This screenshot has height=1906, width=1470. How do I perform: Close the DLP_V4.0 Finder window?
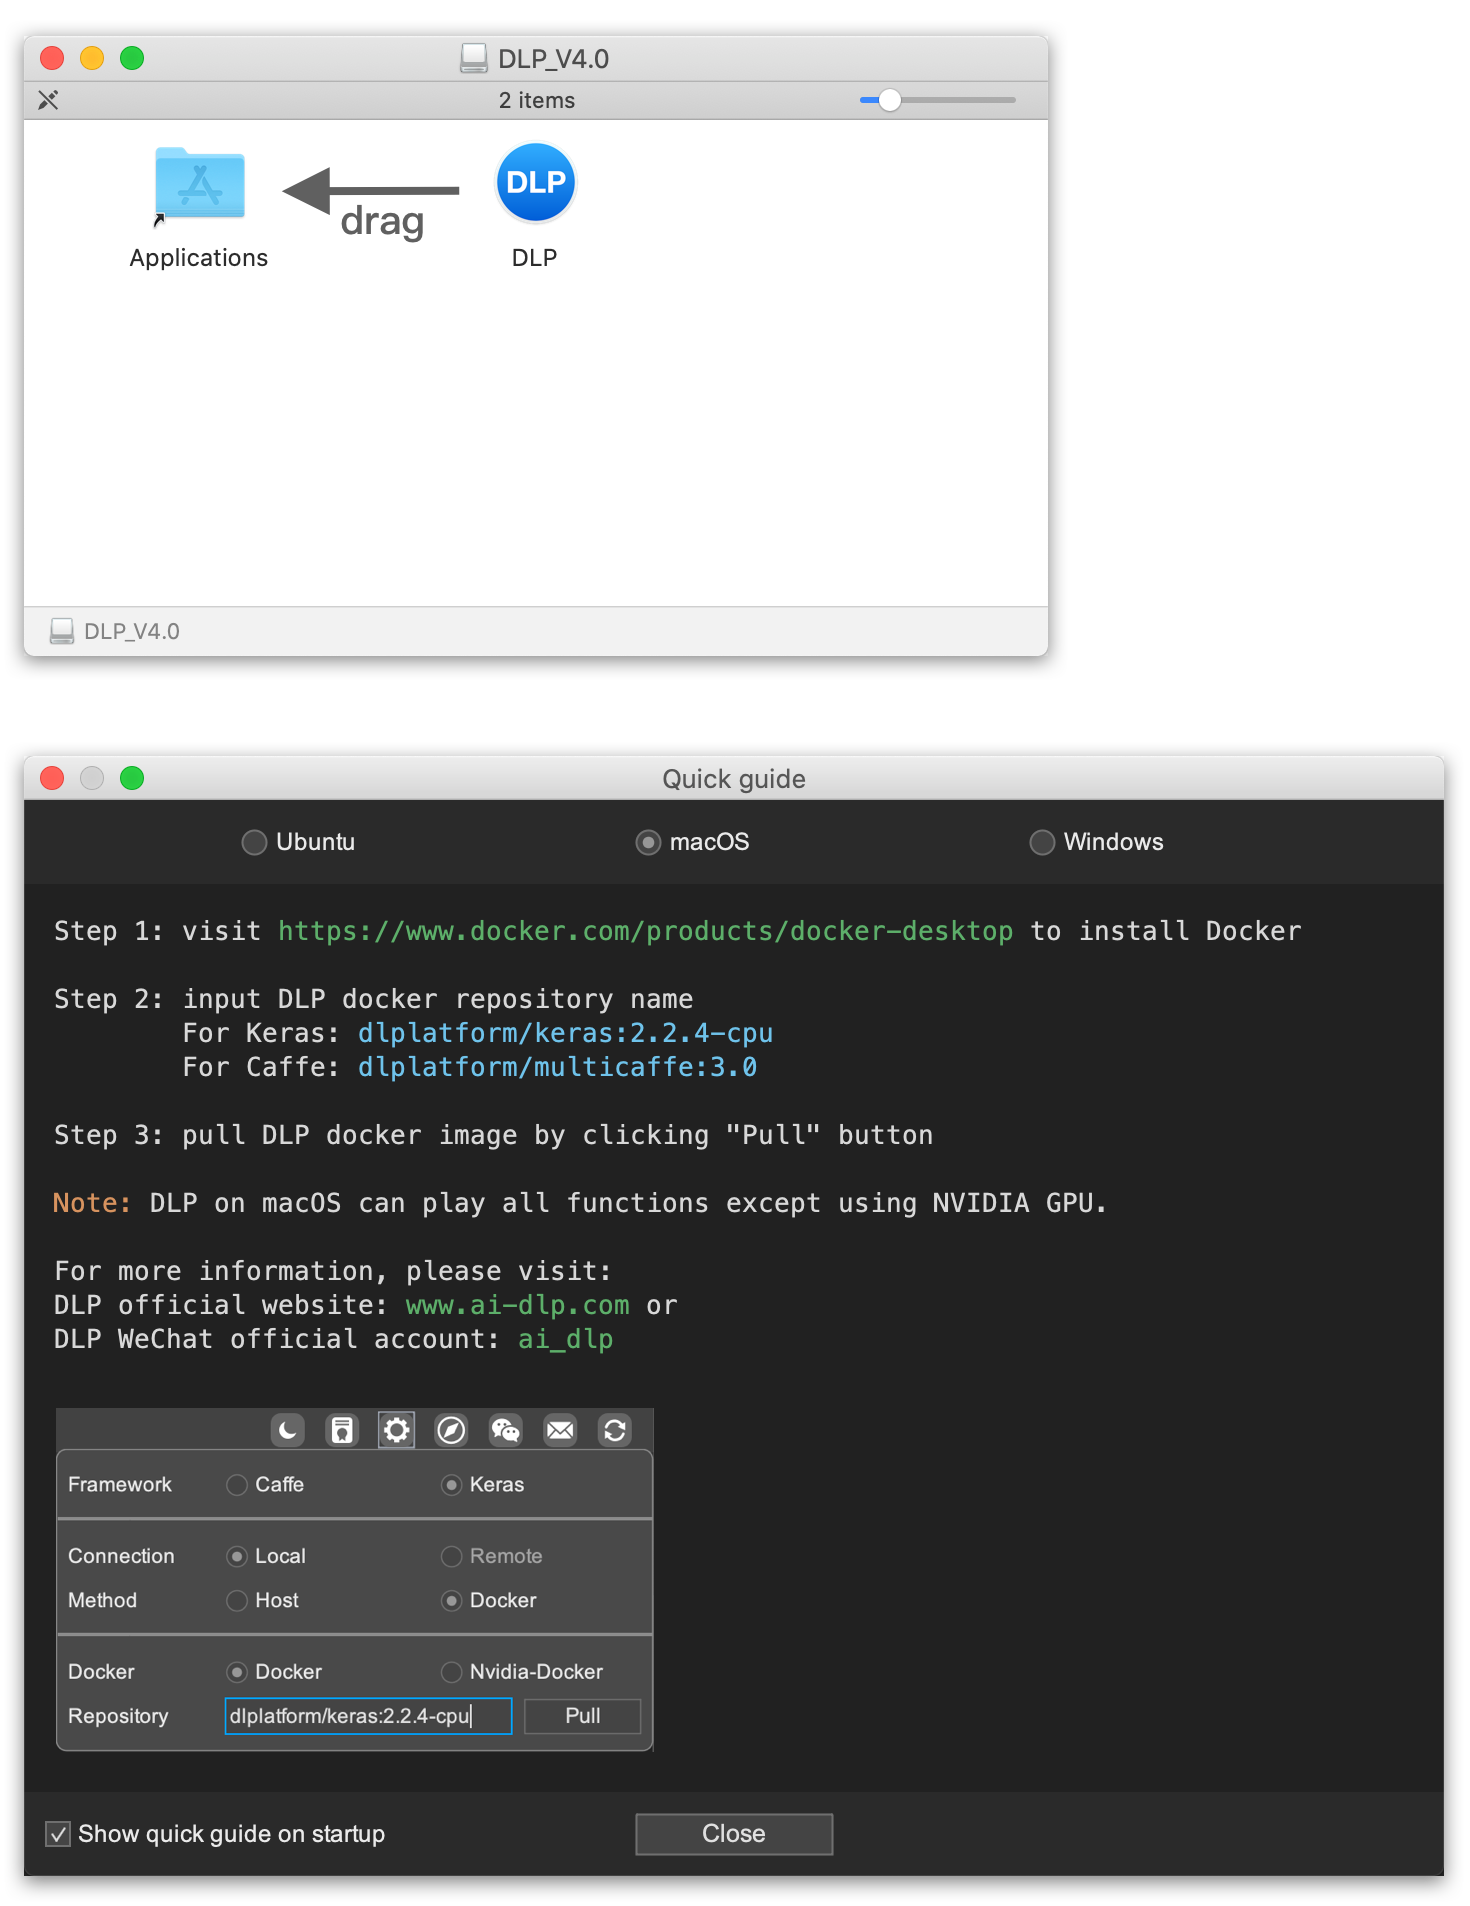(52, 58)
